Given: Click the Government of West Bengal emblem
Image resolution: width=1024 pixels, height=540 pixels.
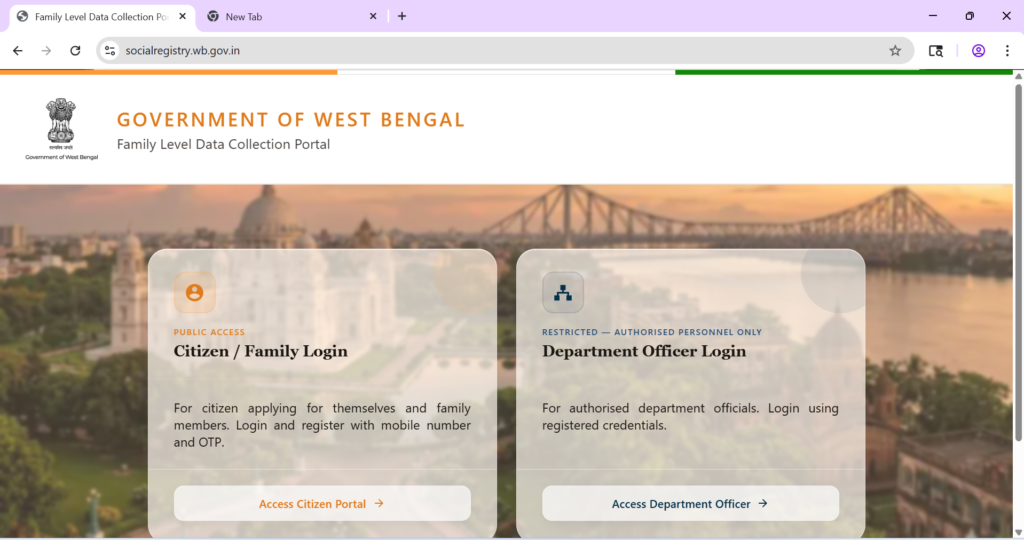Looking at the screenshot, I should [x=61, y=129].
